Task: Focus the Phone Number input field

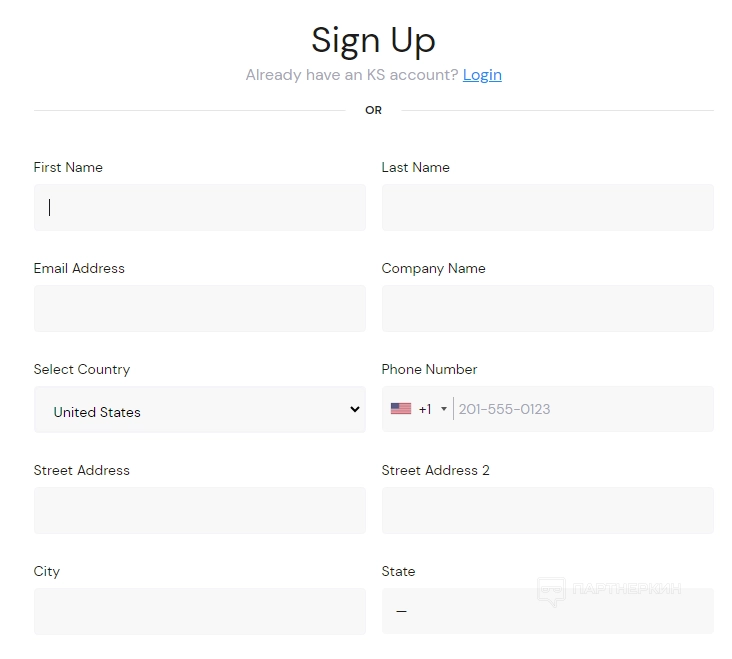Action: click(x=580, y=409)
